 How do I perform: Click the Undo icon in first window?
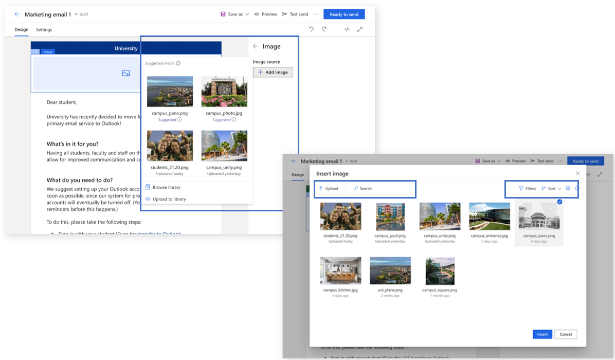click(311, 29)
